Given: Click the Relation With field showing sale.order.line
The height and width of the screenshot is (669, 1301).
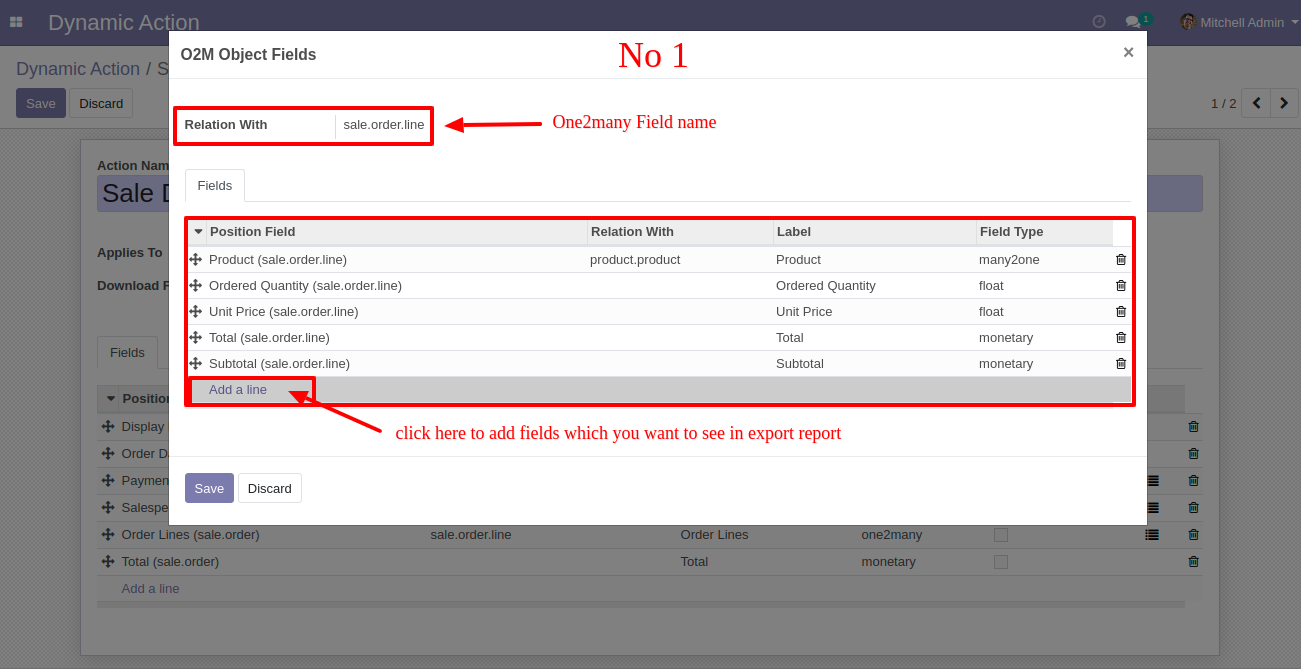Looking at the screenshot, I should [384, 125].
